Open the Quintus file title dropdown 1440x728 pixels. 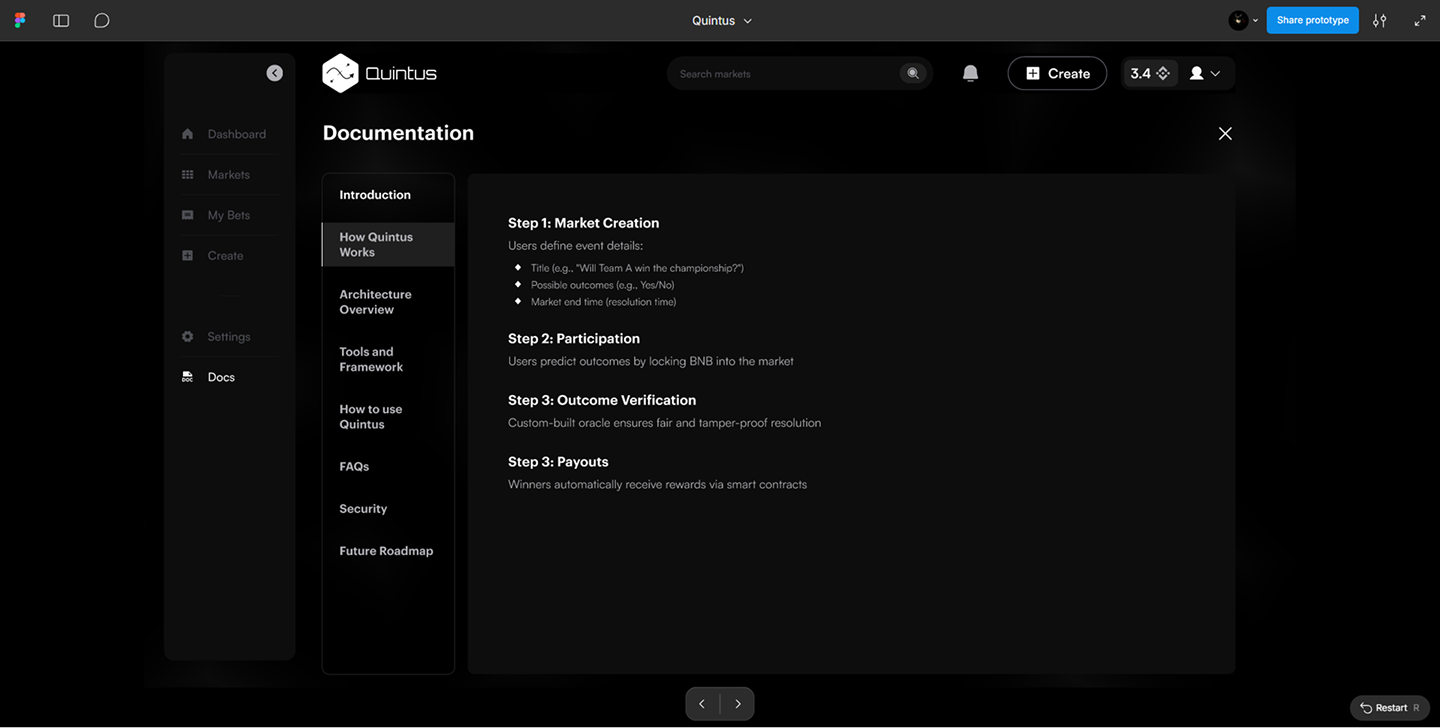722,20
